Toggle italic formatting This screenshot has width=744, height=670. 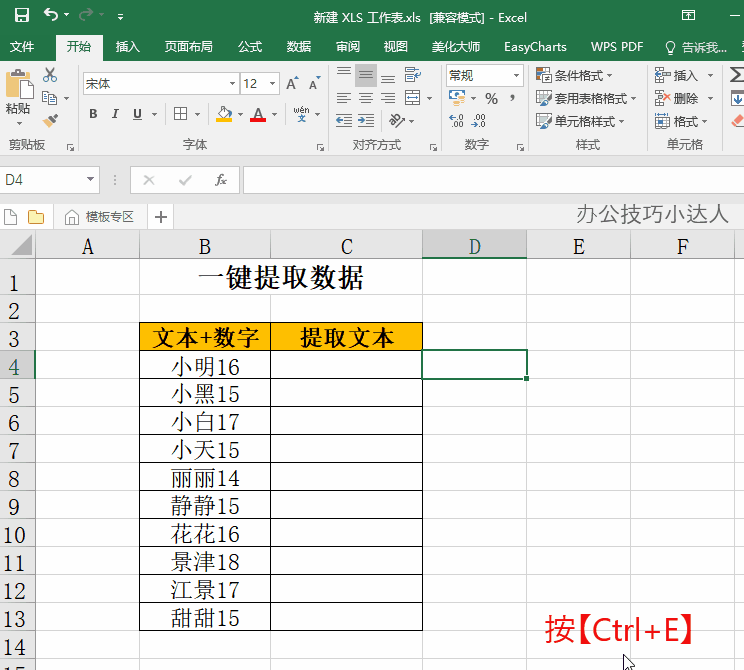point(115,114)
